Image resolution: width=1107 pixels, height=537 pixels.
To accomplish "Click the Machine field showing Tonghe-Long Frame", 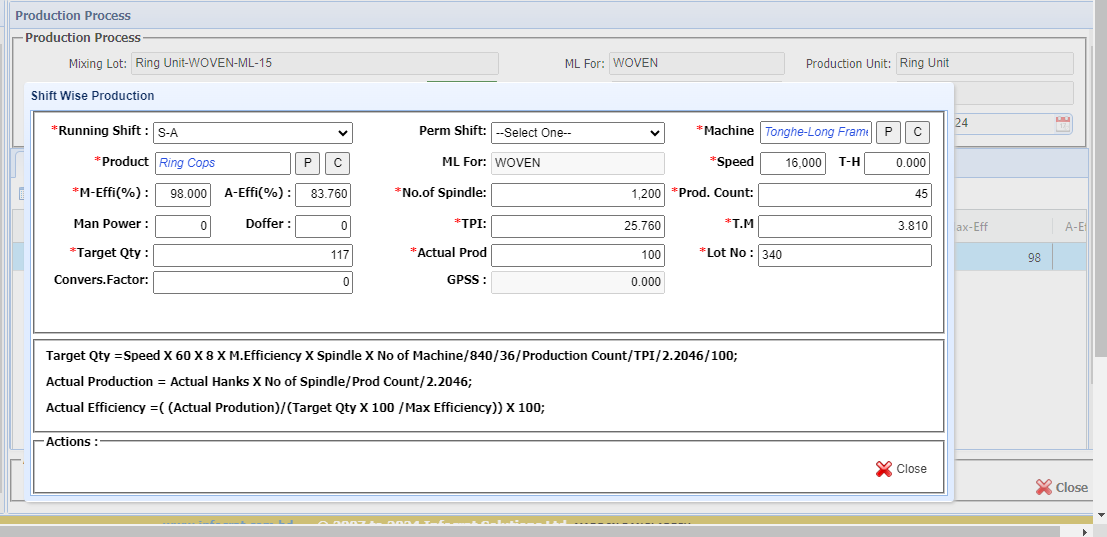I will pos(815,132).
